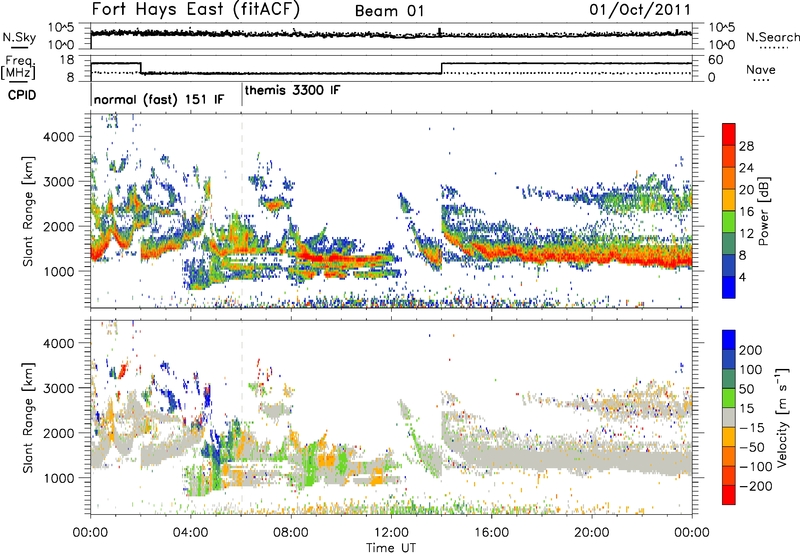800x554 pixels.
Task: Click the CPID change marker at 06:00
Action: tap(242, 94)
